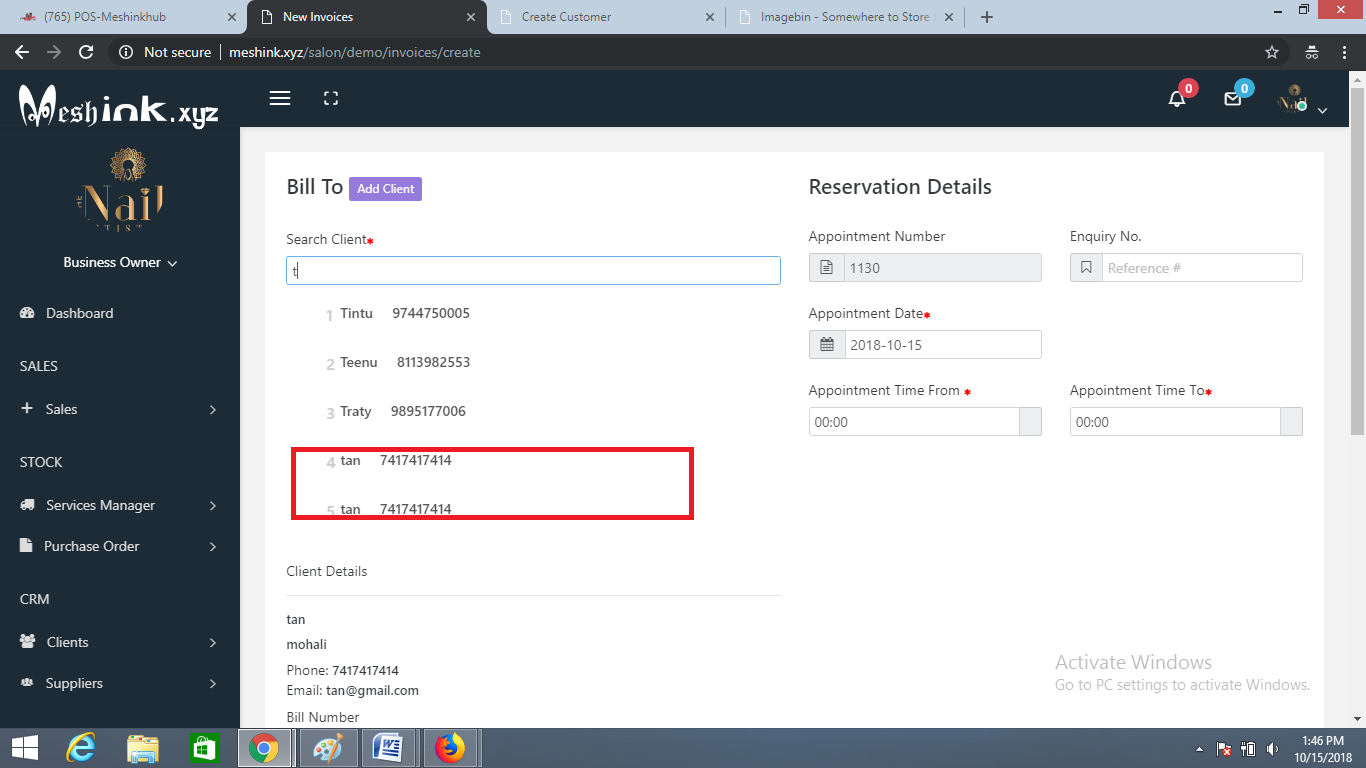Click the Enquiry No. reference field
The height and width of the screenshot is (768, 1366).
click(1202, 268)
